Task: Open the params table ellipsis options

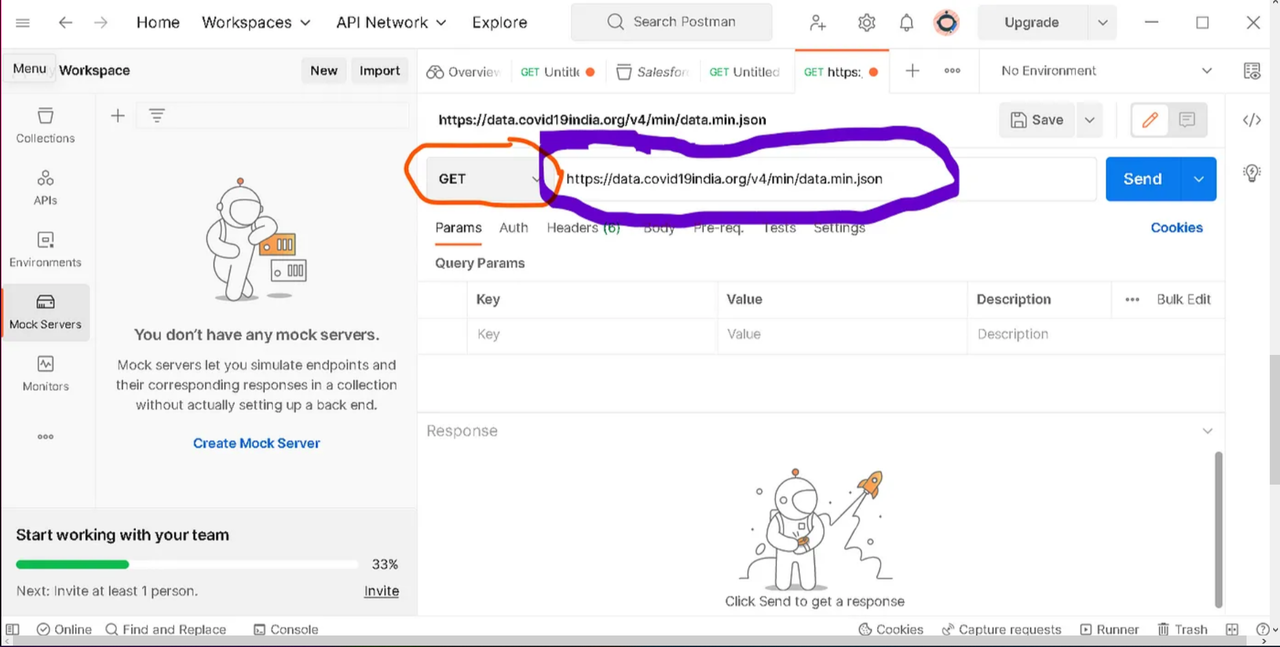Action: pyautogui.click(x=1132, y=299)
